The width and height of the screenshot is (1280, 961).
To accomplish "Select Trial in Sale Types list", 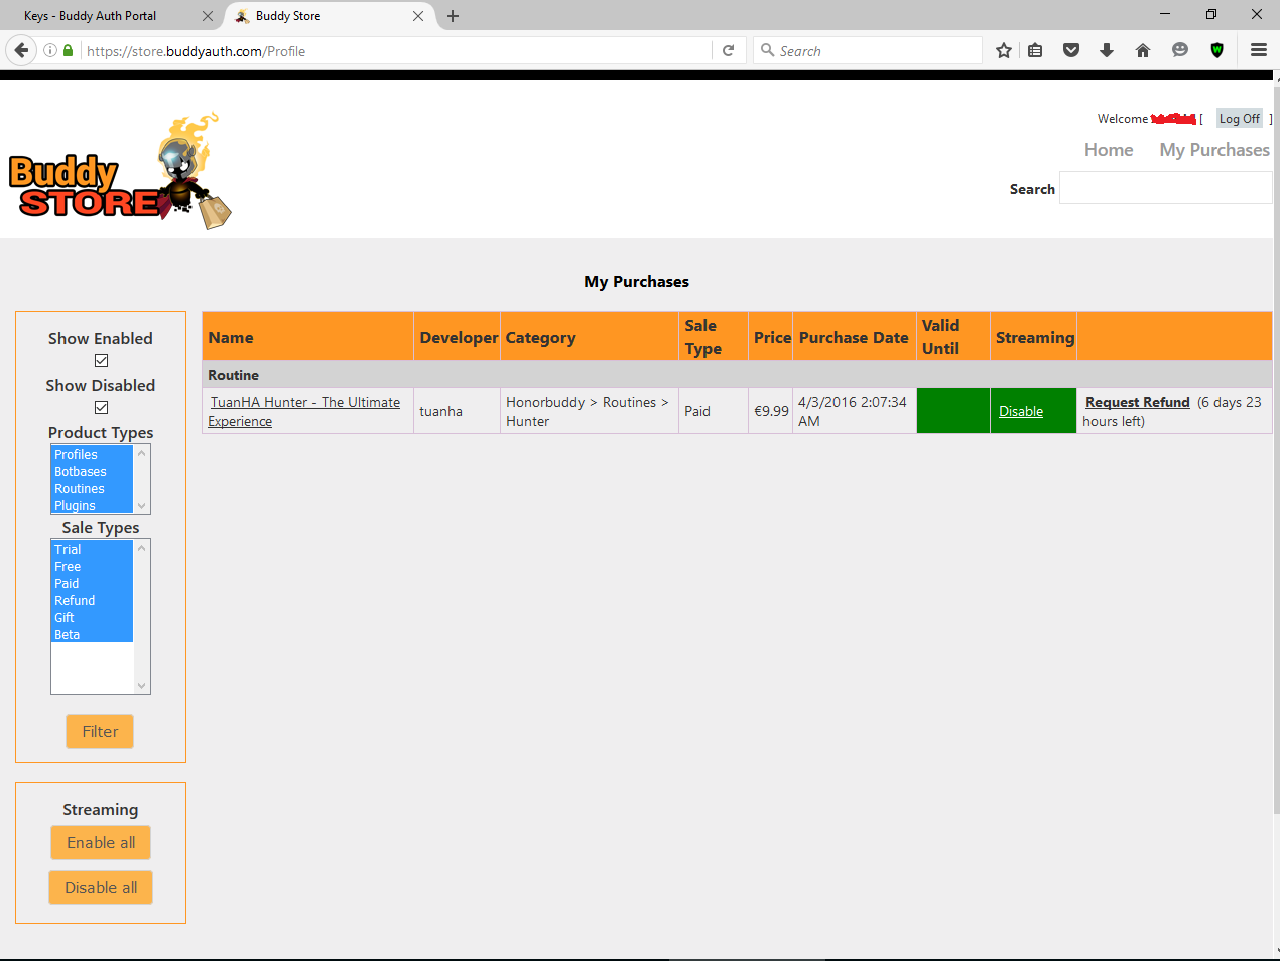I will [x=92, y=550].
